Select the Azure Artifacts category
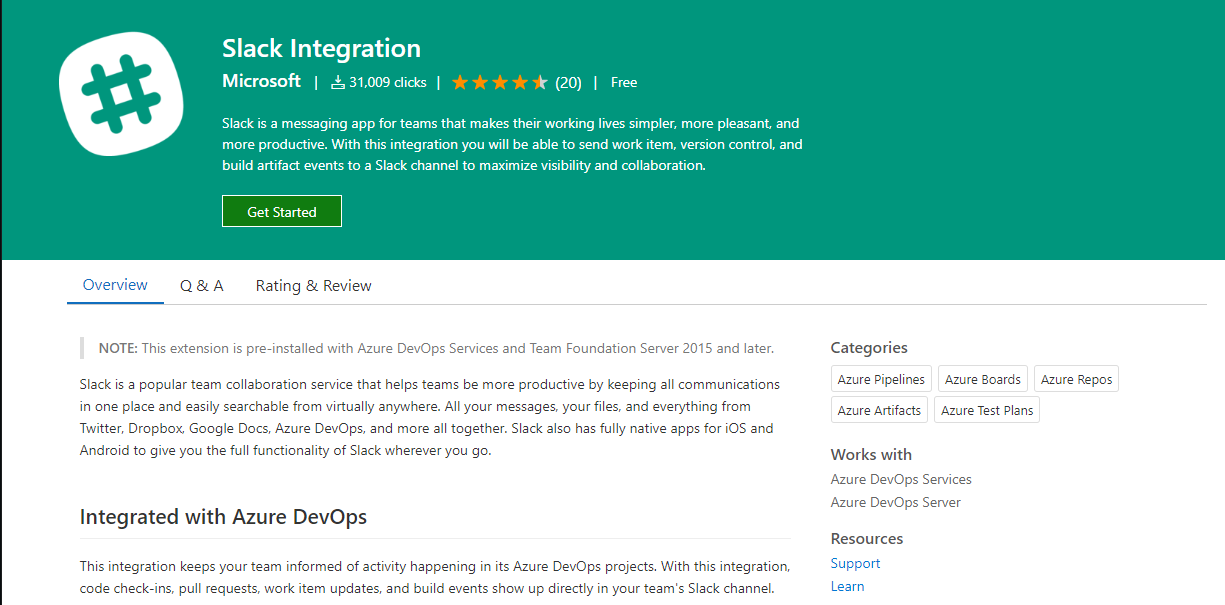 pos(879,409)
